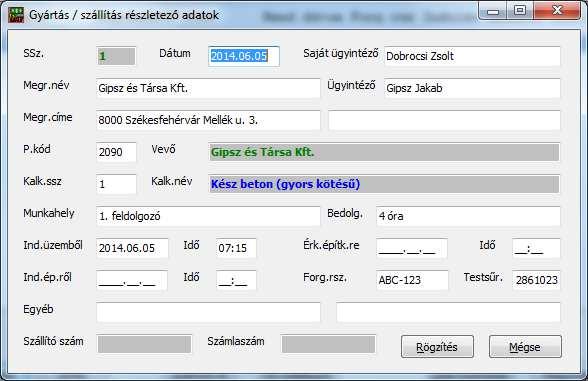Screen dimensions: 588x381
Task: Click the Kalk.ssz field showing 1
Action: click(116, 184)
